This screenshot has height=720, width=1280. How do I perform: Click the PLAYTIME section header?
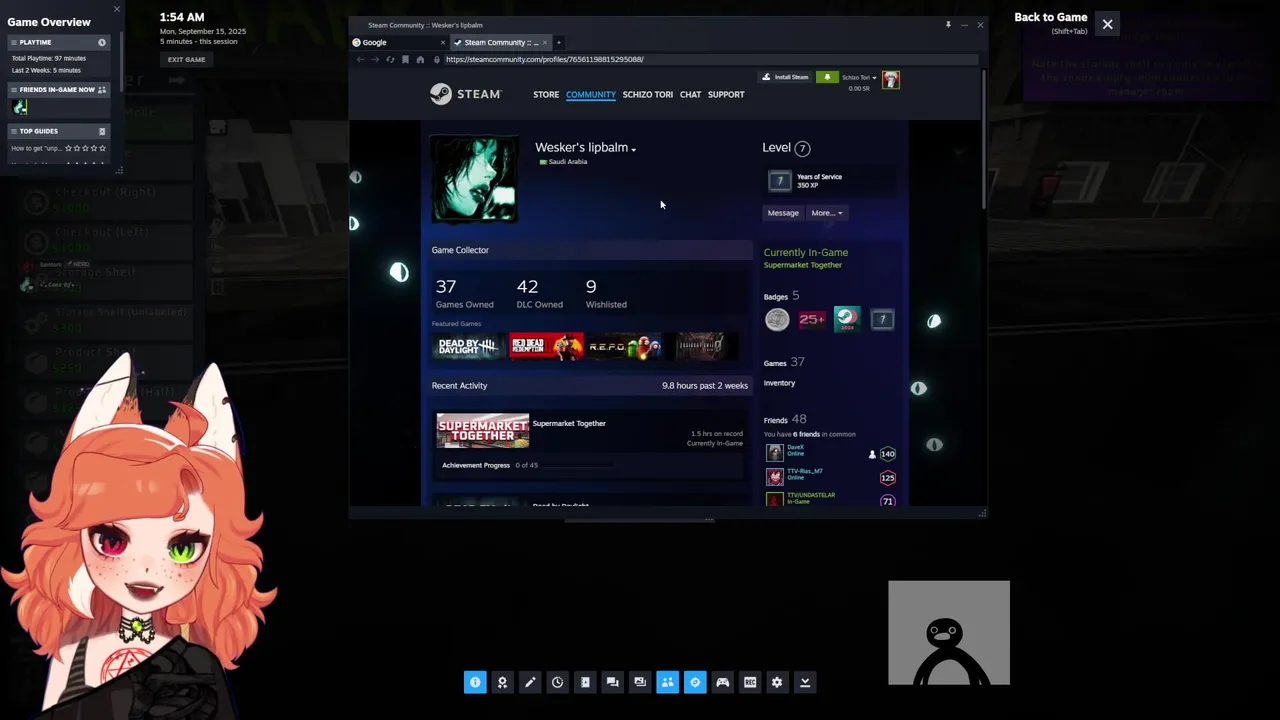[58, 42]
